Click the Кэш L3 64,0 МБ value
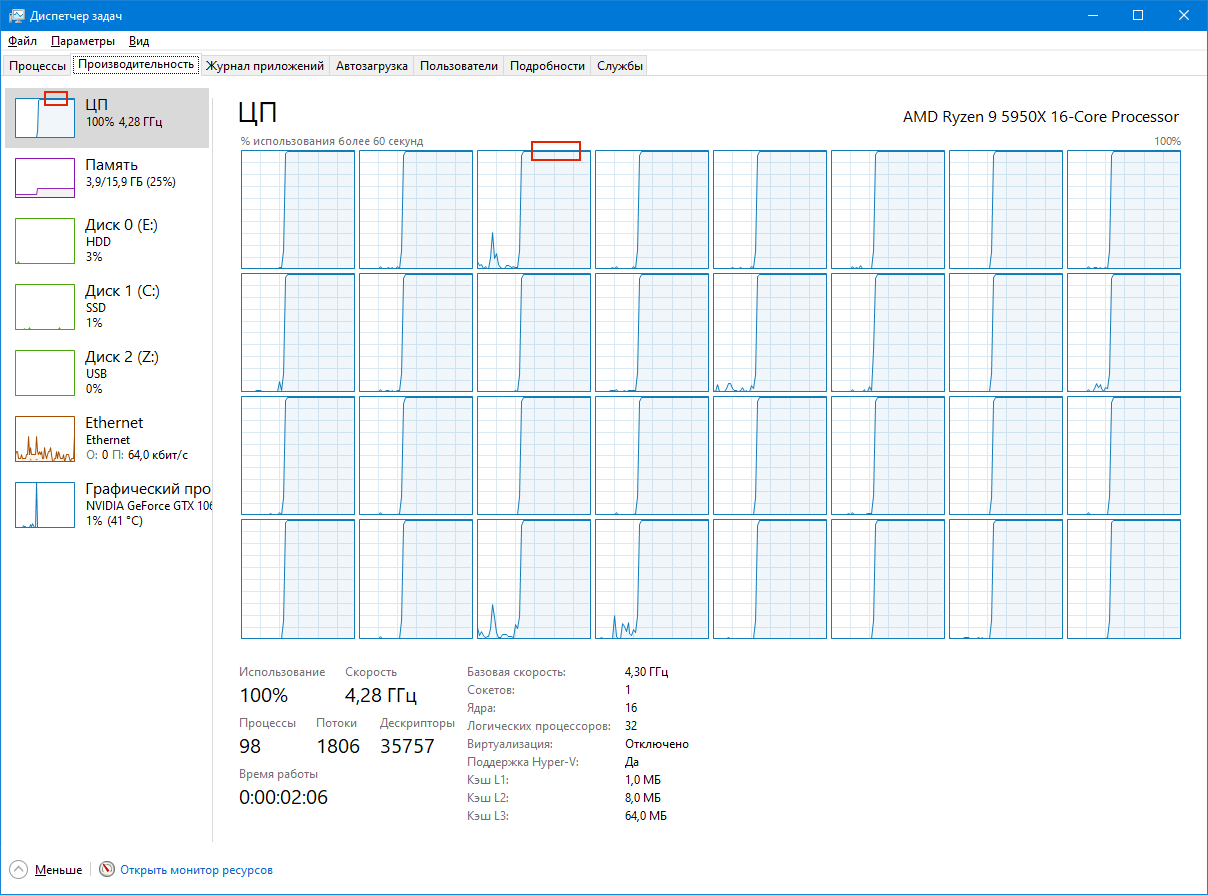This screenshot has width=1208, height=895. 646,816
